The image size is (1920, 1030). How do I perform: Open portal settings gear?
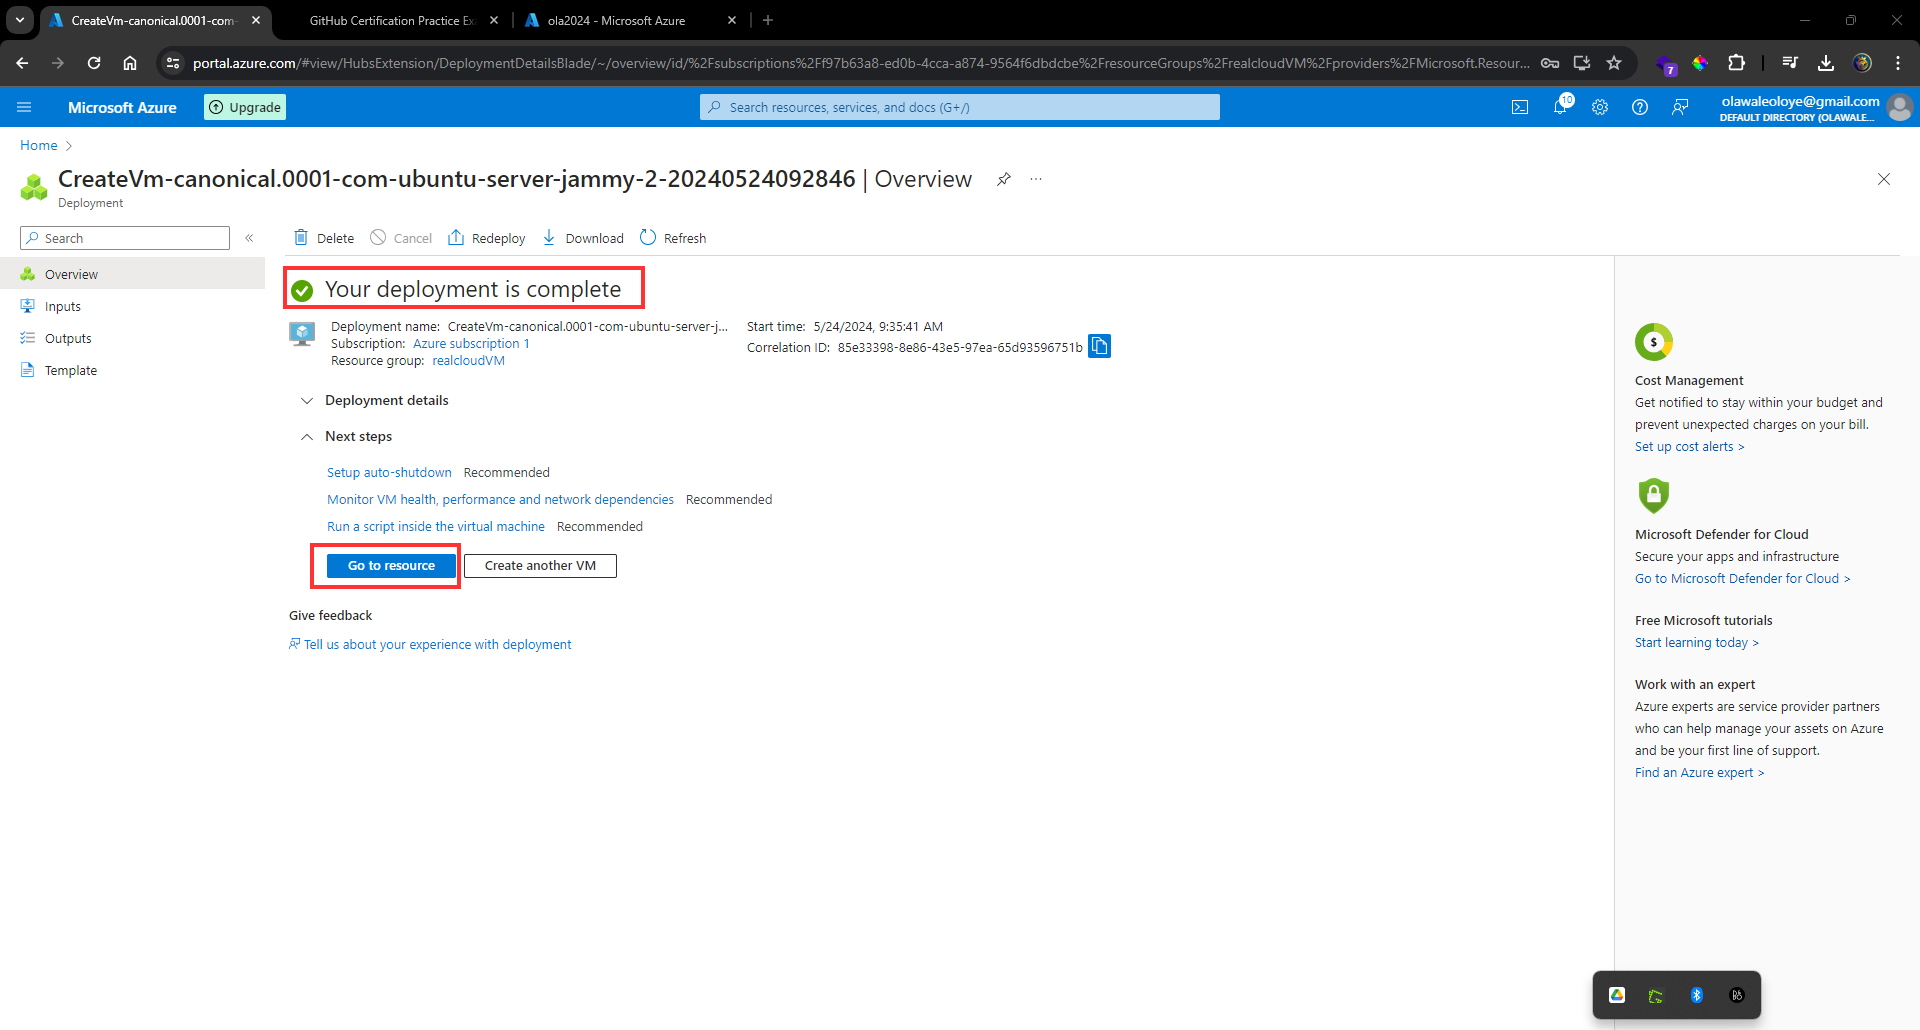(1600, 107)
